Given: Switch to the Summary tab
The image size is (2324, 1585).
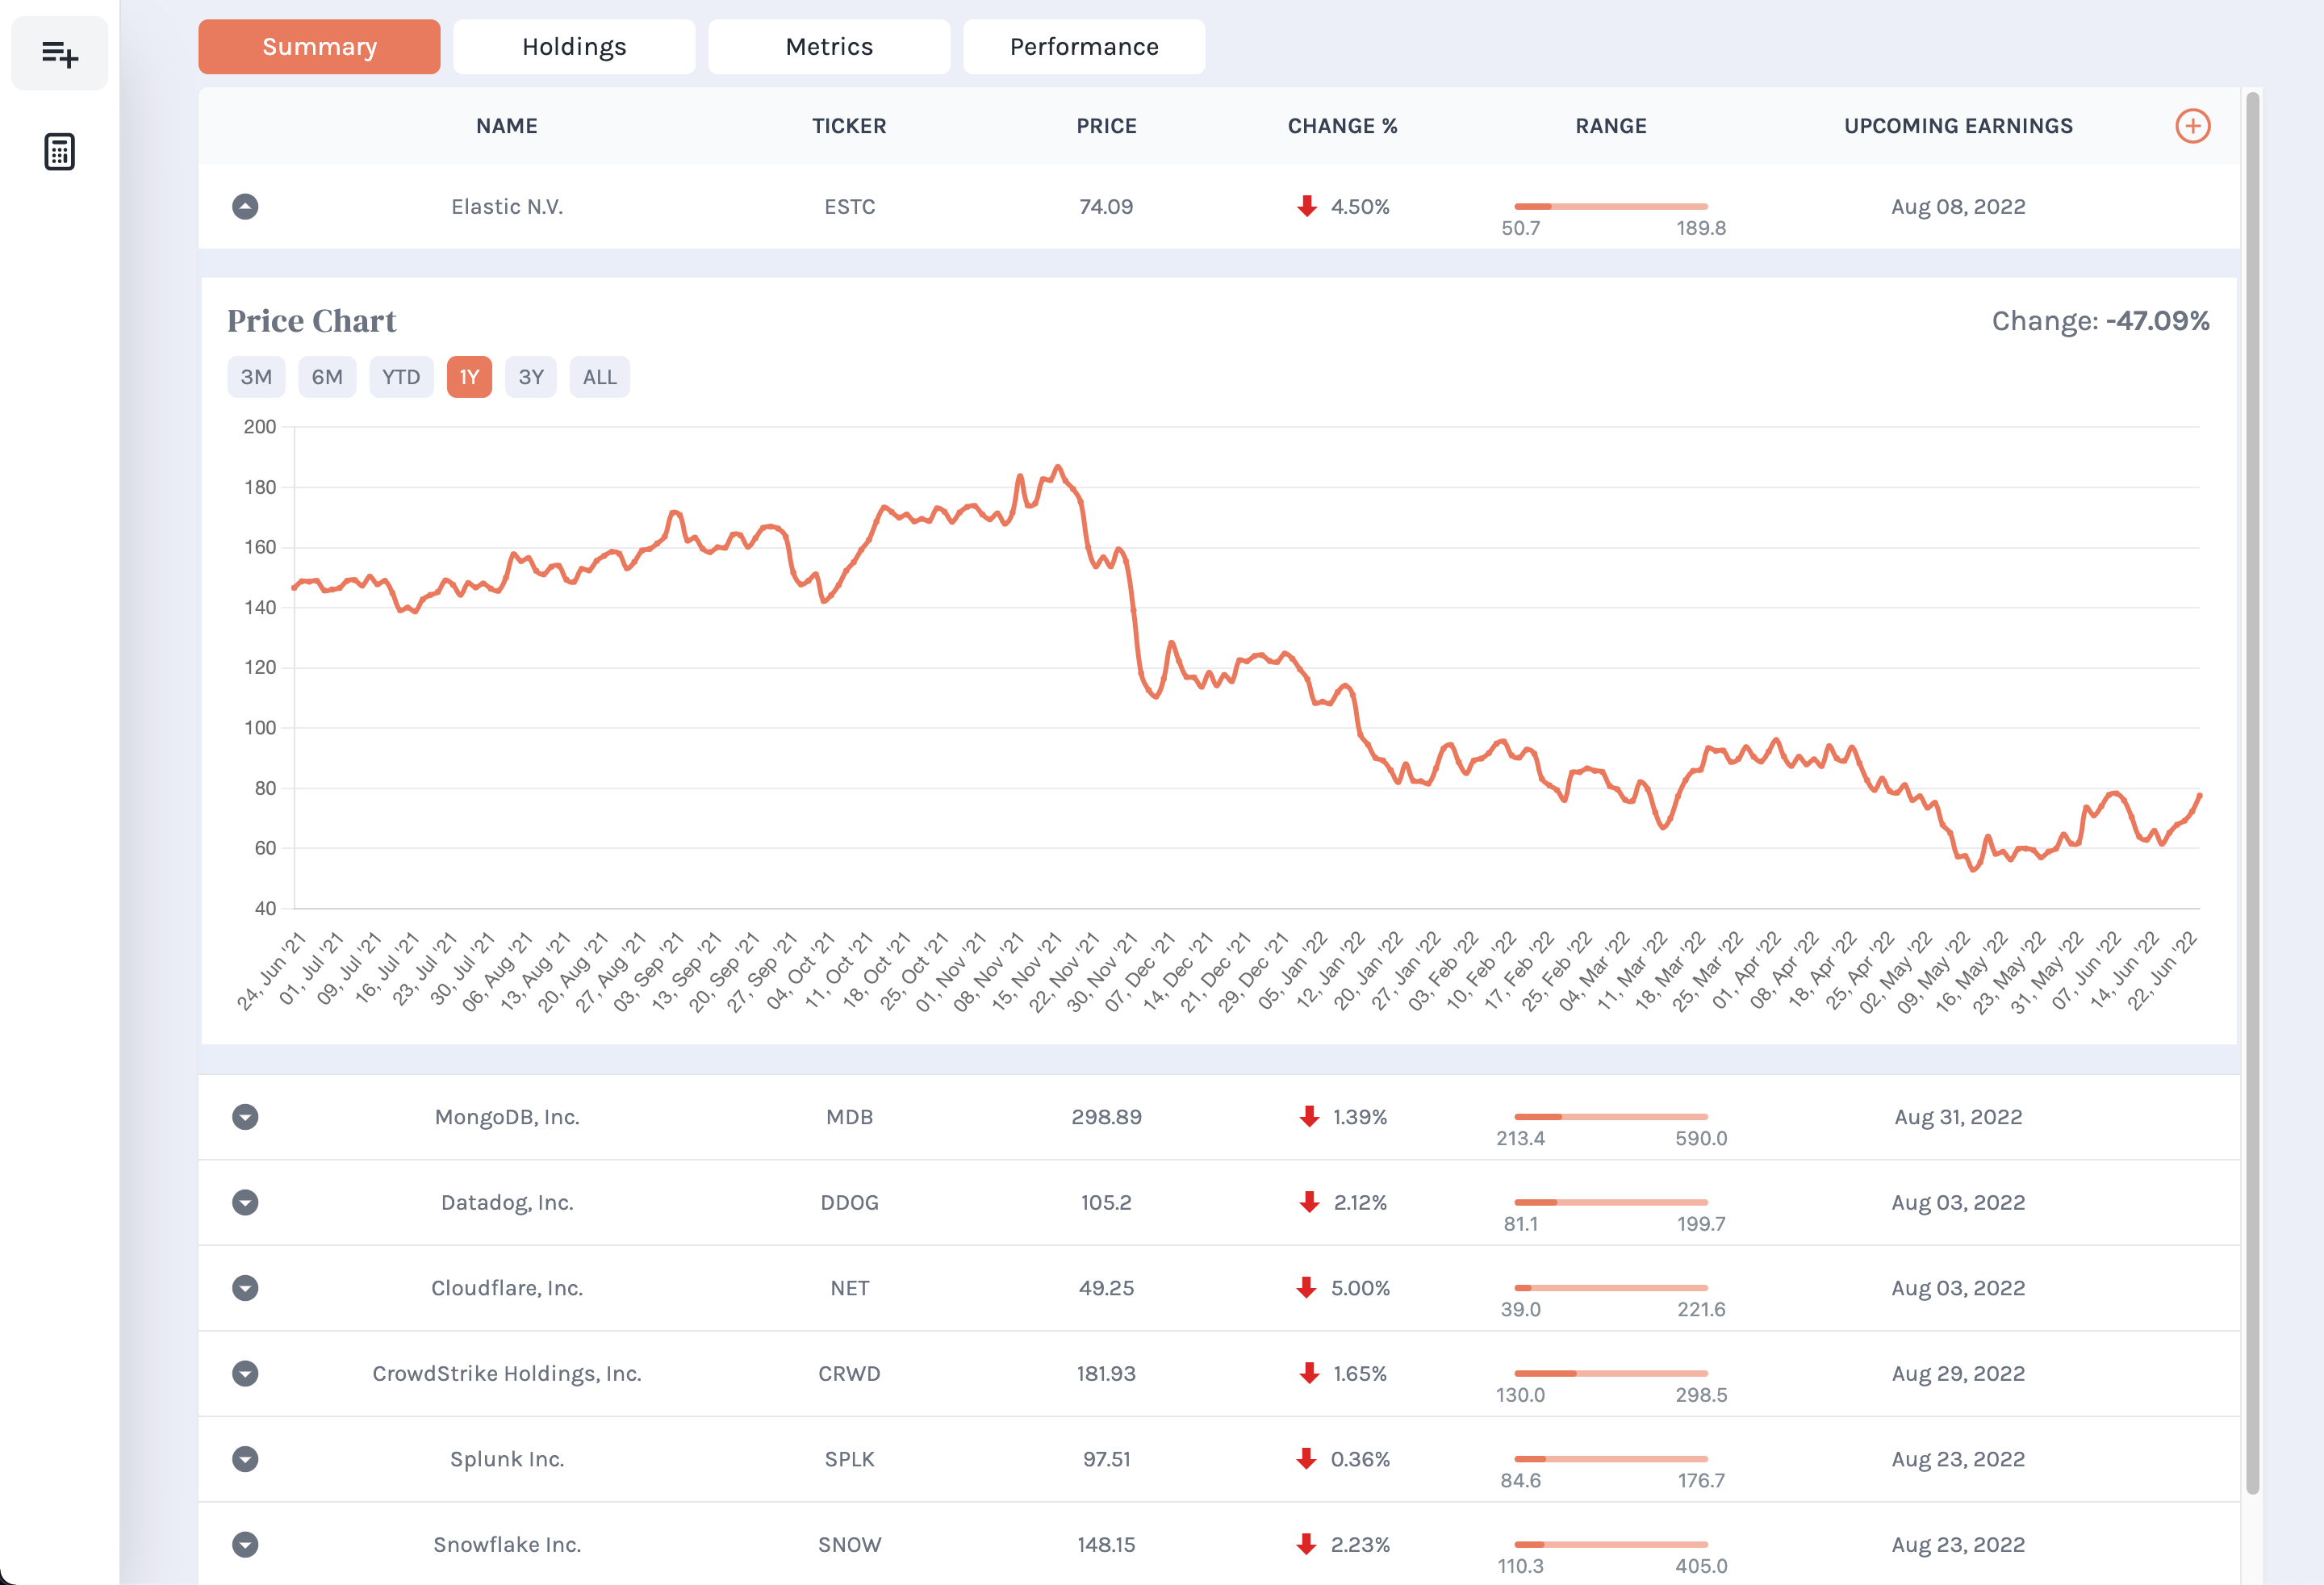Looking at the screenshot, I should tap(319, 47).
